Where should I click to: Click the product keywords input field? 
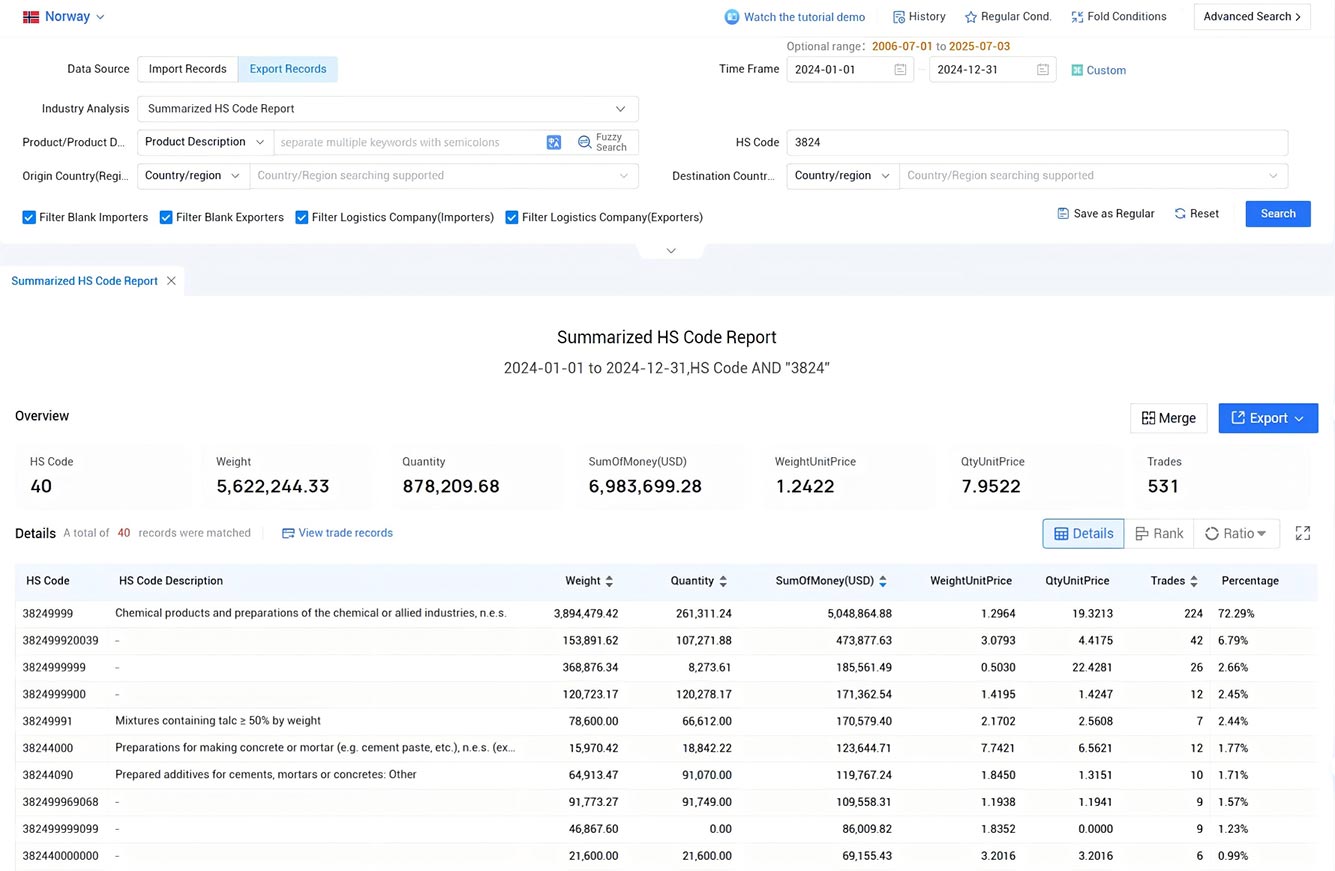coord(410,142)
